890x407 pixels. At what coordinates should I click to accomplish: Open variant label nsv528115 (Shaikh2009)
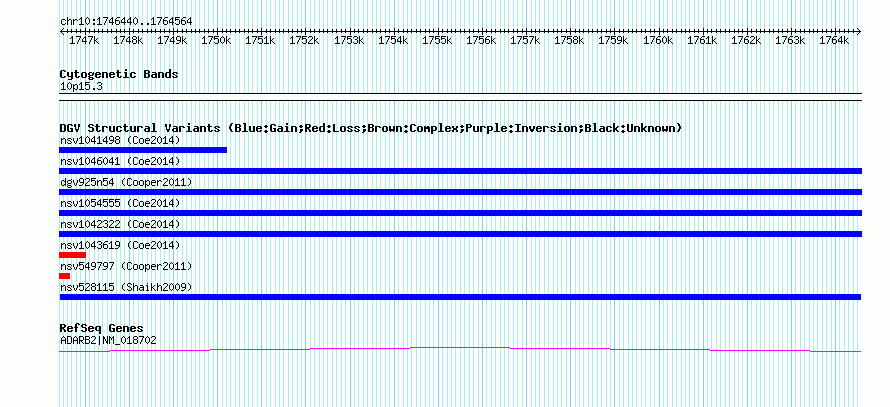click(126, 287)
